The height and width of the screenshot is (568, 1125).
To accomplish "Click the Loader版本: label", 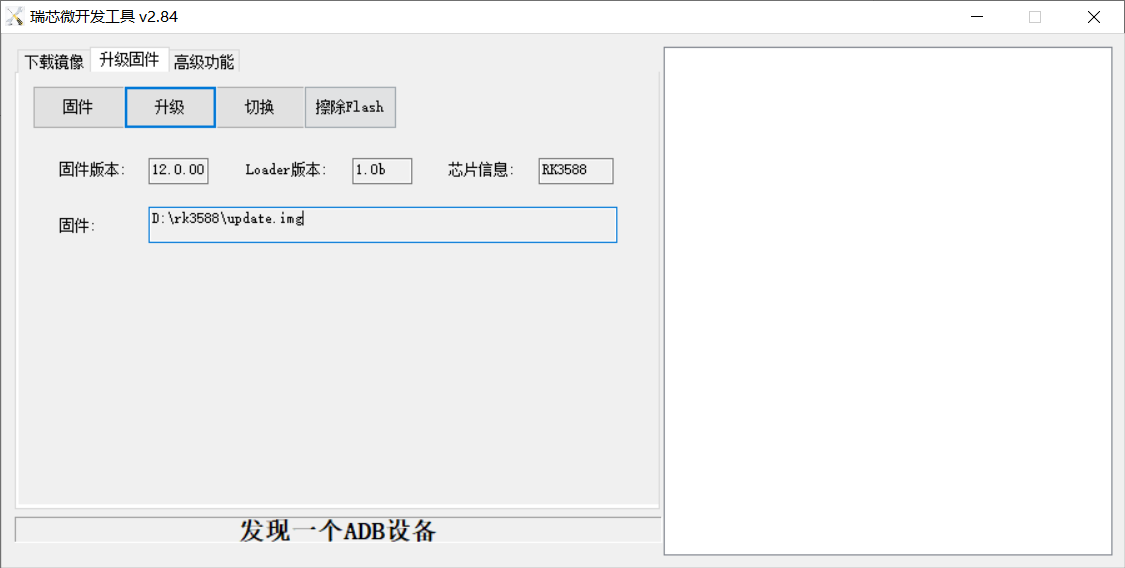I will pyautogui.click(x=286, y=171).
